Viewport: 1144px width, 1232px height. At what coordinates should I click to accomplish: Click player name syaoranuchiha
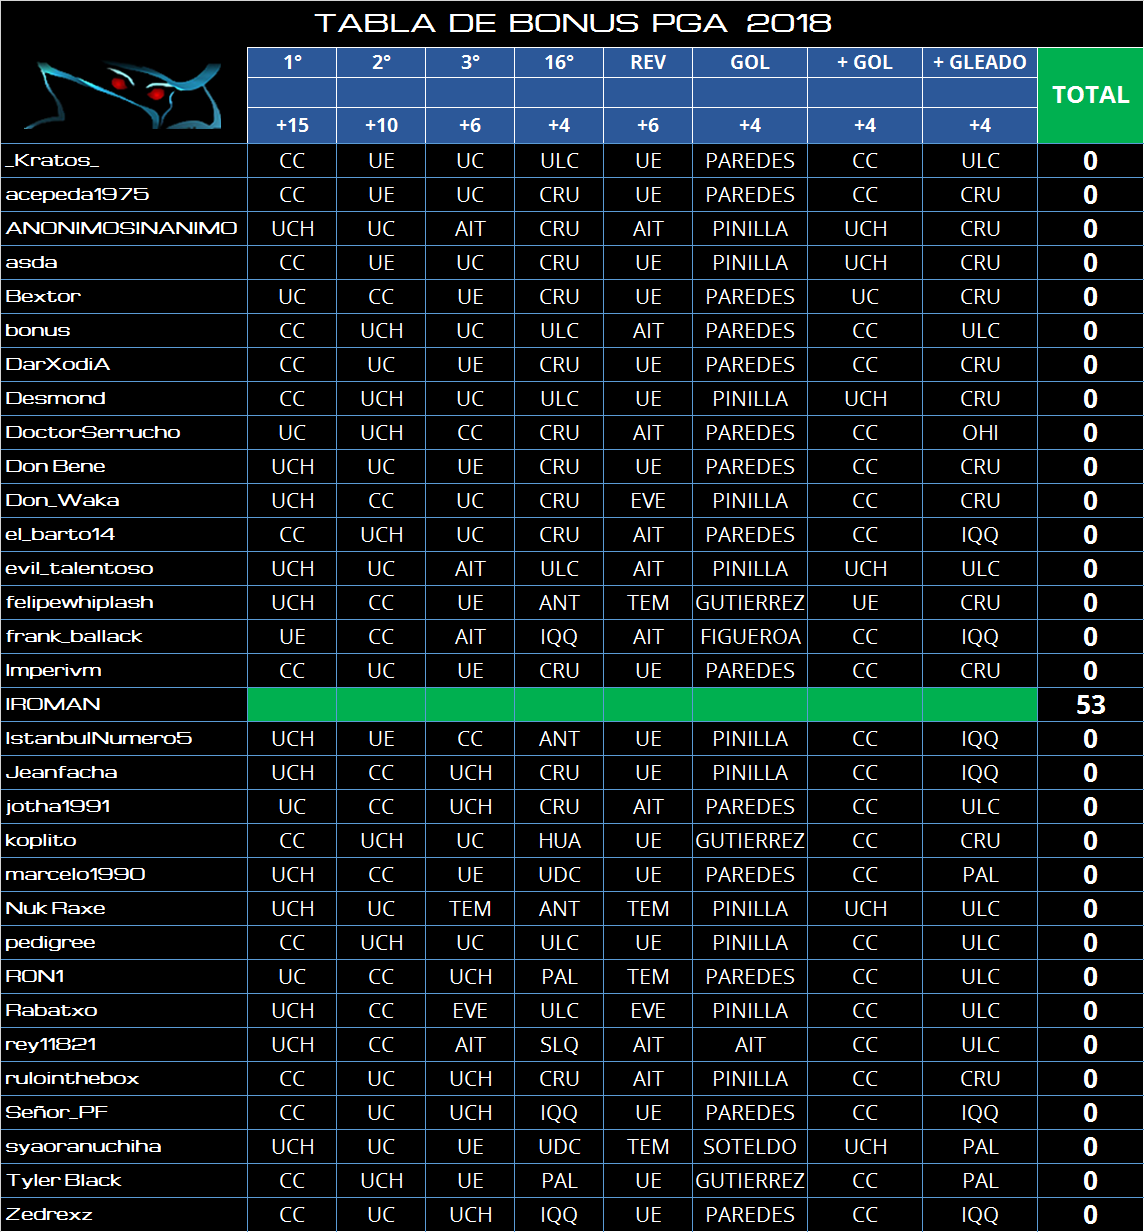[x=83, y=1147]
